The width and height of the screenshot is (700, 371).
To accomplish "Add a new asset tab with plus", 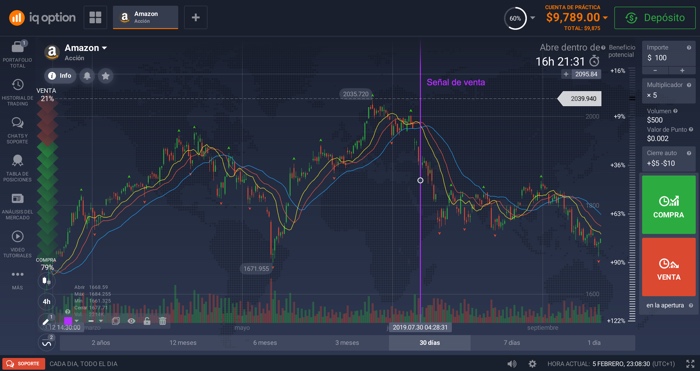I will (196, 18).
